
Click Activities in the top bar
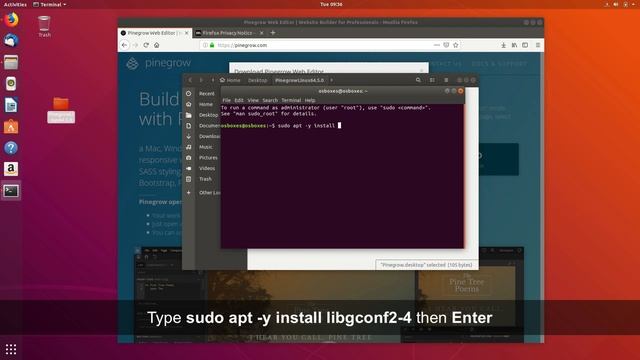click(x=15, y=4)
